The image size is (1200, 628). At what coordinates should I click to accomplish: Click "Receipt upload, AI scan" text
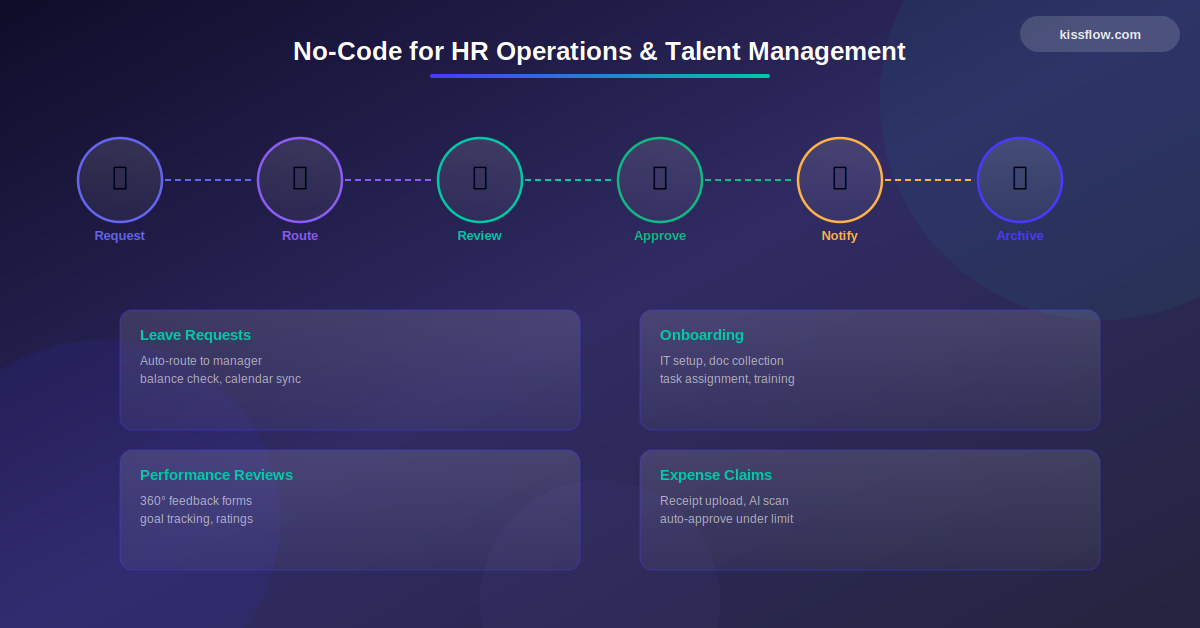[x=724, y=501]
